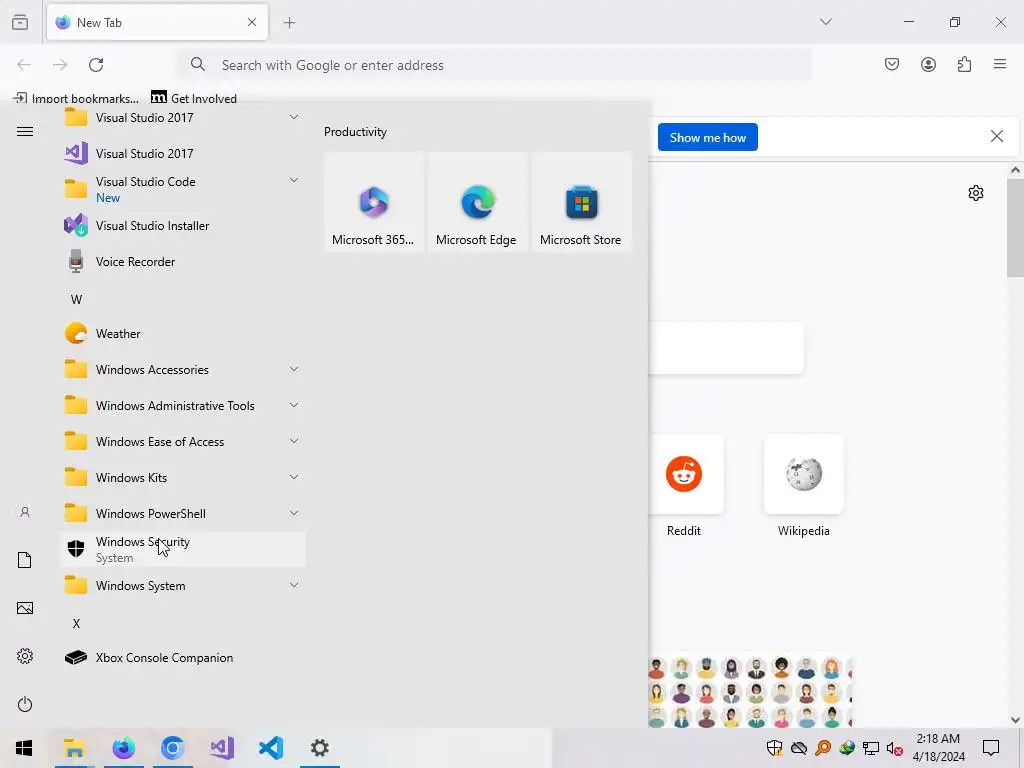
Task: Open the list all tabs dropdown
Action: (x=825, y=22)
